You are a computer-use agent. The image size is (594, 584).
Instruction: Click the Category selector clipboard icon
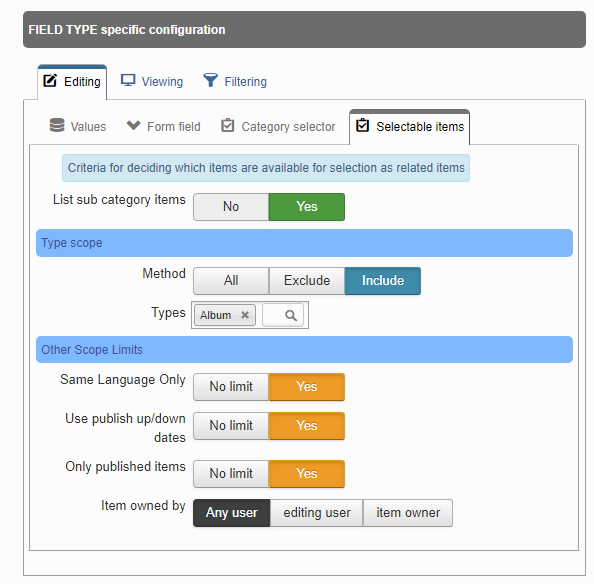click(x=227, y=125)
